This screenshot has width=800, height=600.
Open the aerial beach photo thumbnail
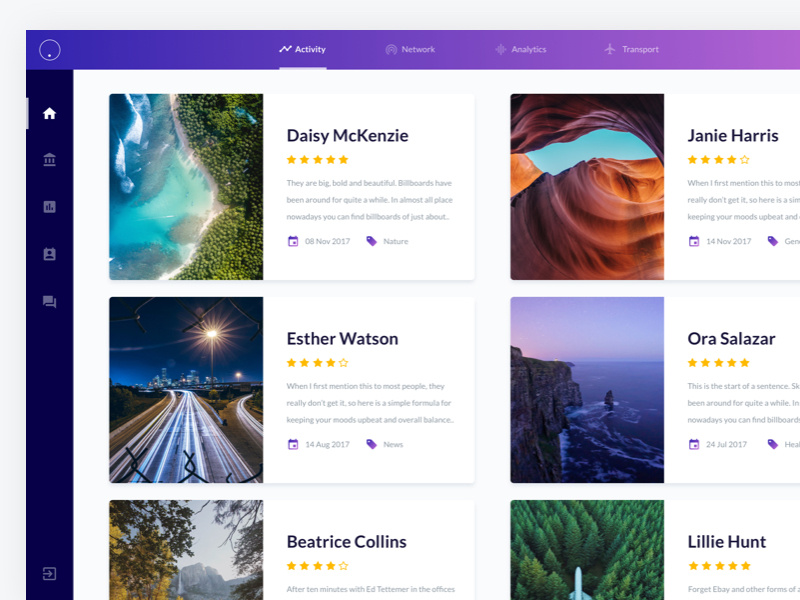click(x=186, y=187)
